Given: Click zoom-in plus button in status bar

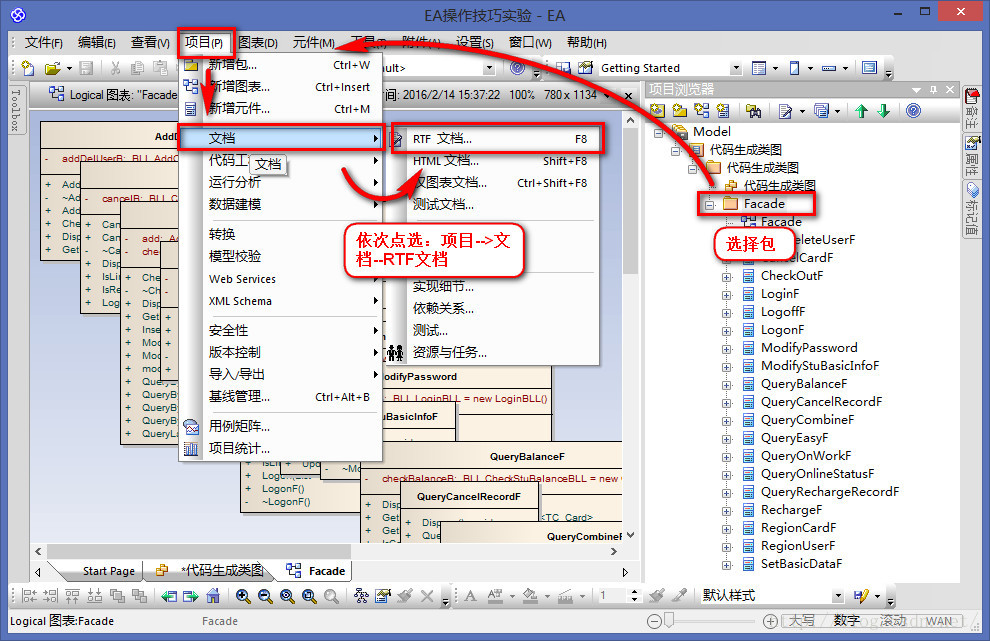Looking at the screenshot, I should (770, 621).
